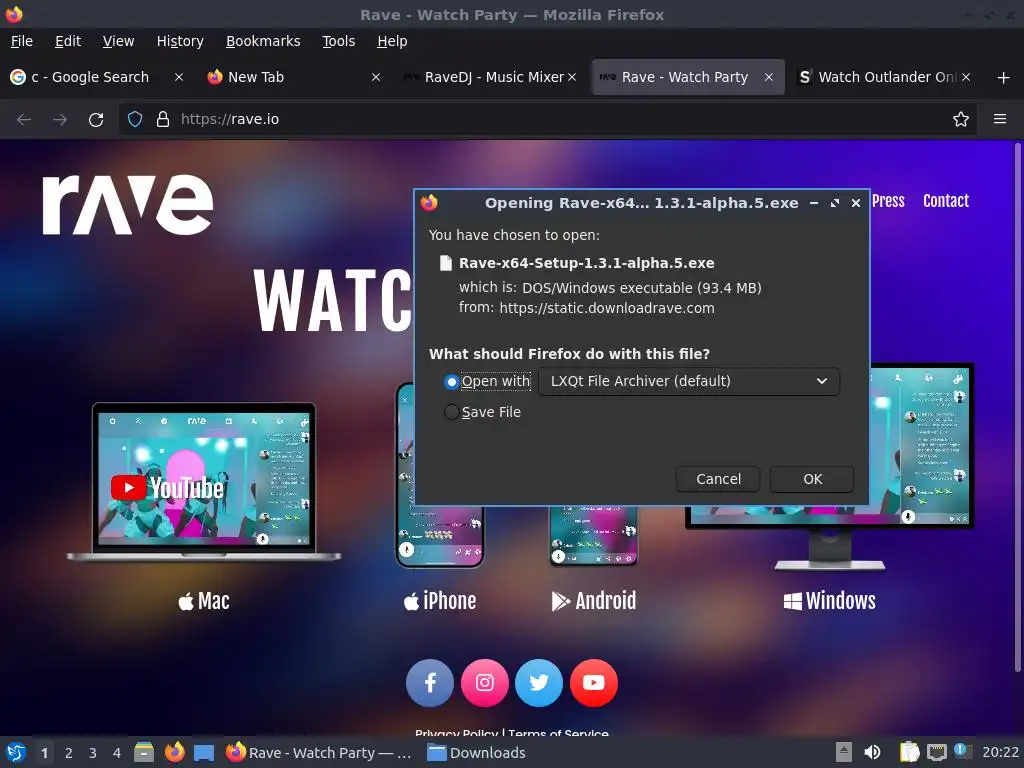Open Rave Facebook page icon
The height and width of the screenshot is (768, 1024).
point(430,682)
